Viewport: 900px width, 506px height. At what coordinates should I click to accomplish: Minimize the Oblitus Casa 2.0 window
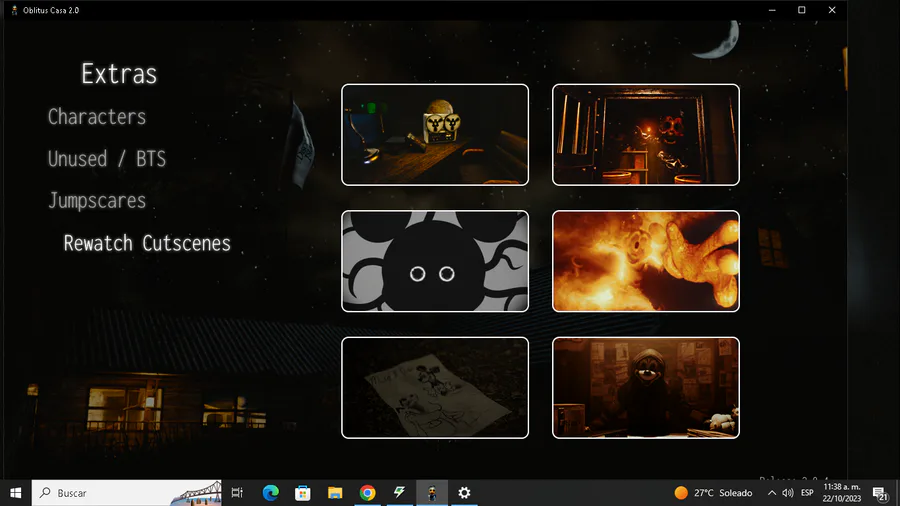772,10
